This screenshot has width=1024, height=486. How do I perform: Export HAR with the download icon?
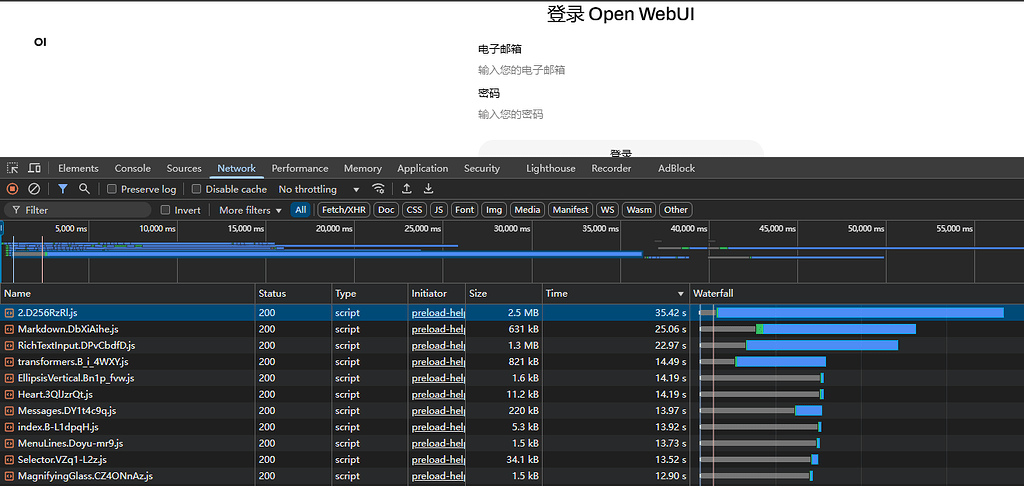click(x=428, y=189)
